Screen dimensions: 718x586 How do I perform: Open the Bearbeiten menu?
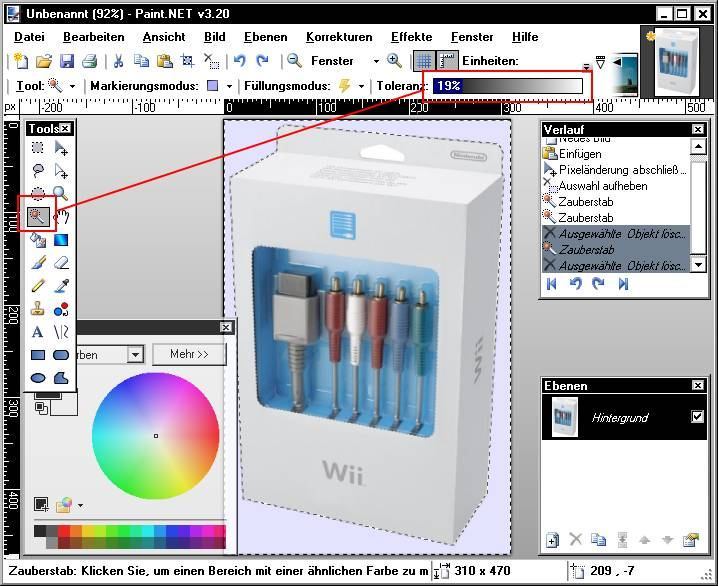(x=93, y=37)
